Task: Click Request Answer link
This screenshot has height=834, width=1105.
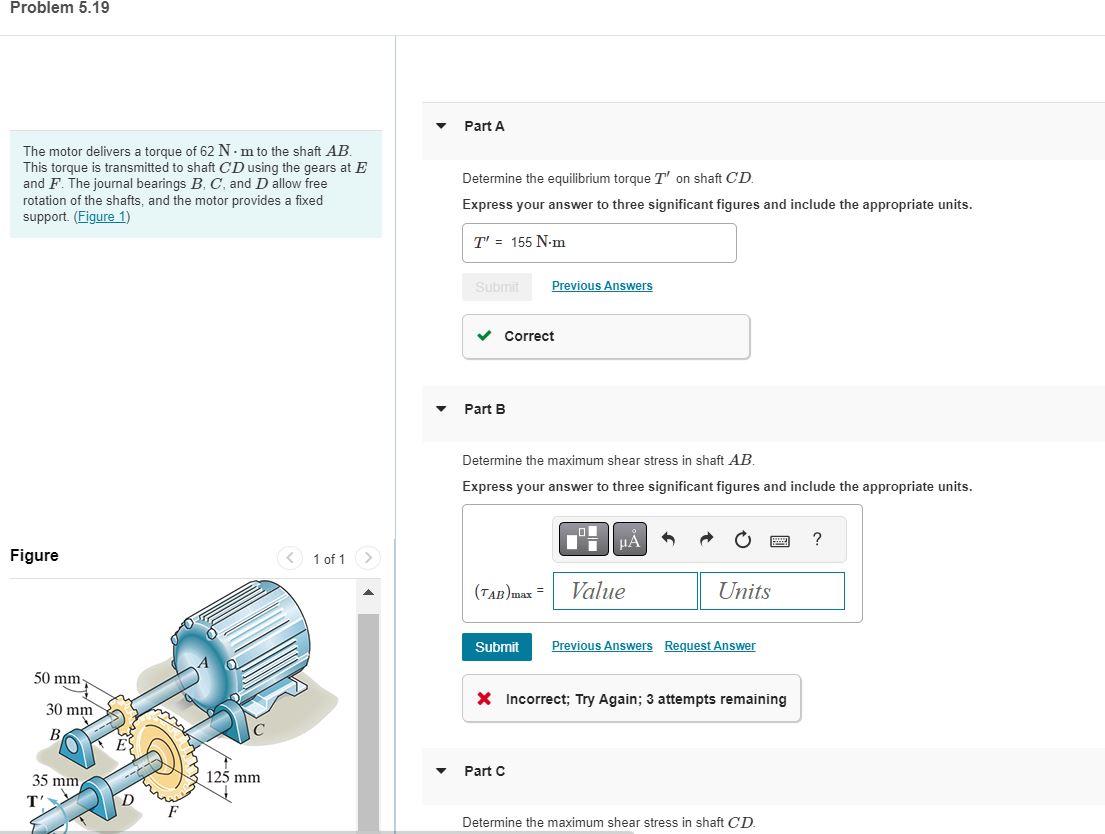Action: click(710, 646)
